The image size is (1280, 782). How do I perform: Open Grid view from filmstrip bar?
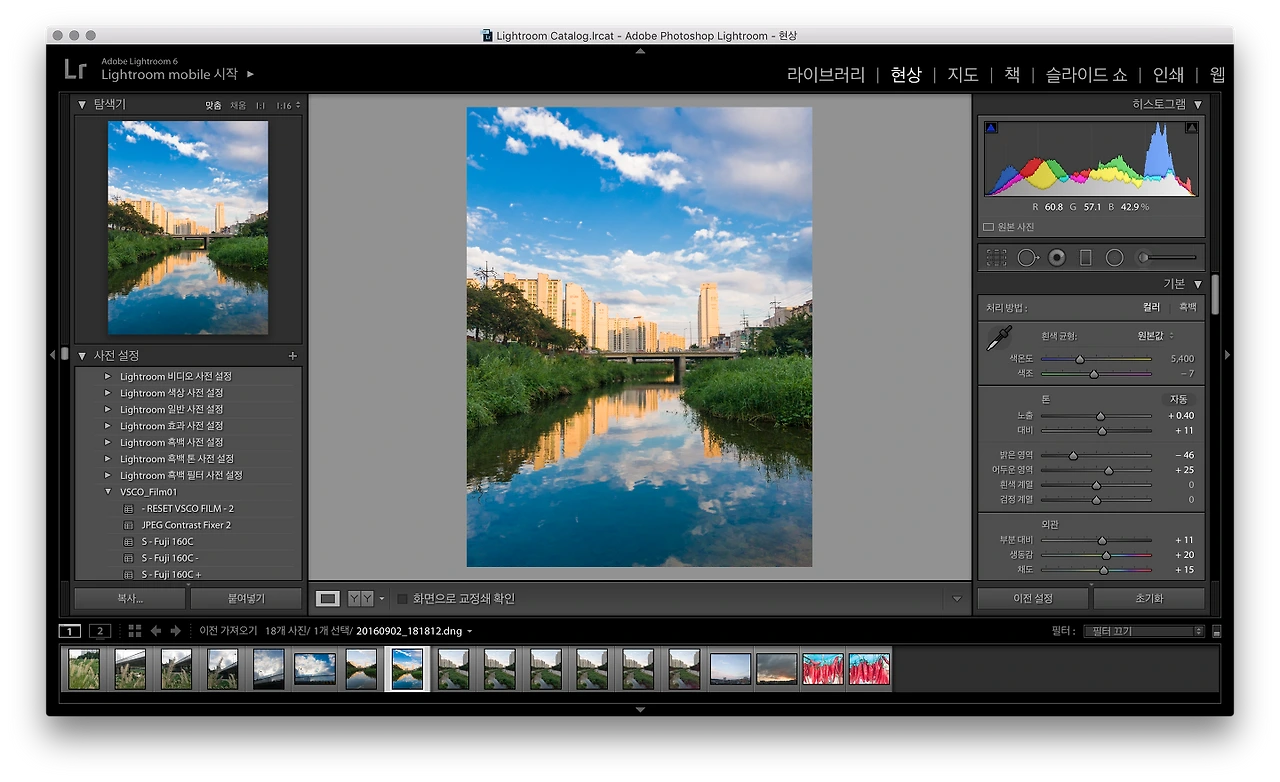134,631
